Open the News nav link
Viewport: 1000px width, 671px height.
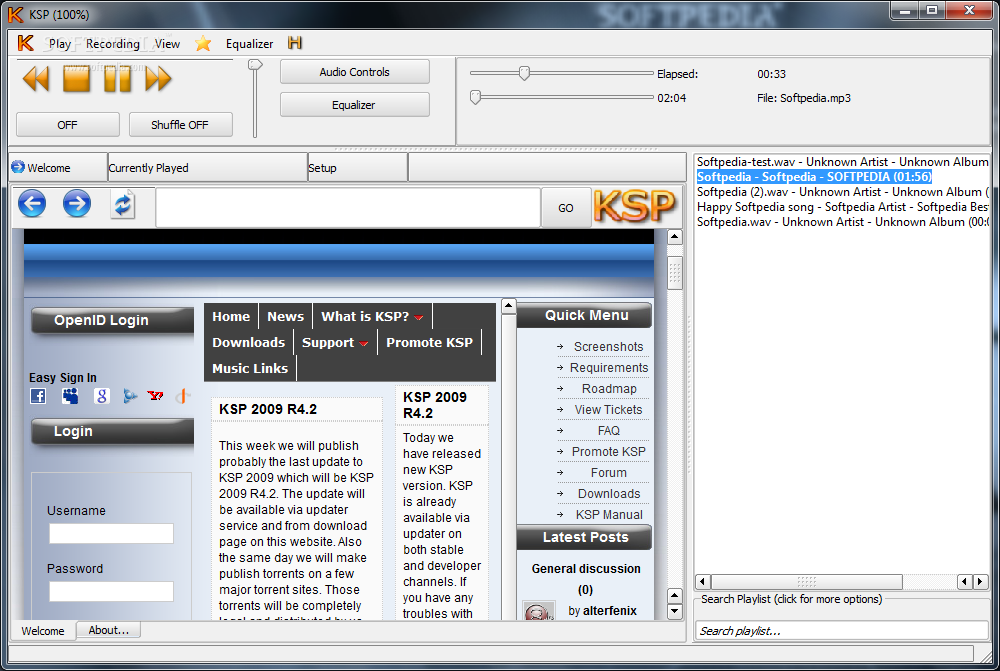[286, 316]
